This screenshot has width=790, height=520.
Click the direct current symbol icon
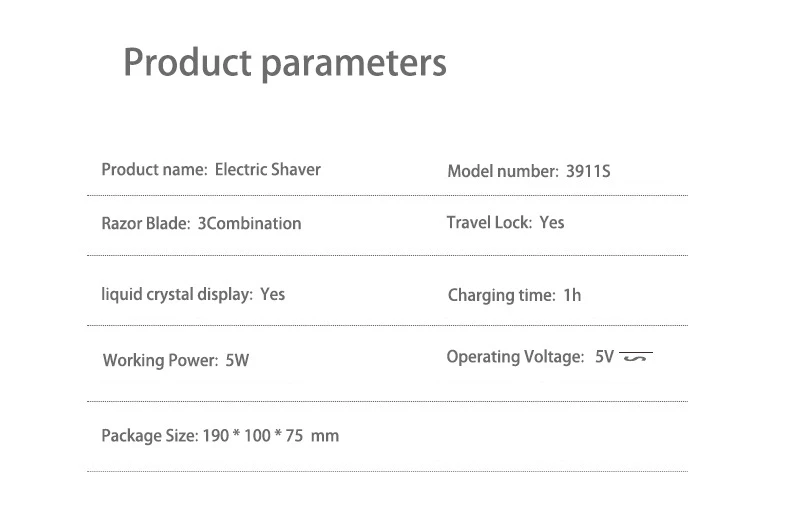pyautogui.click(x=636, y=357)
